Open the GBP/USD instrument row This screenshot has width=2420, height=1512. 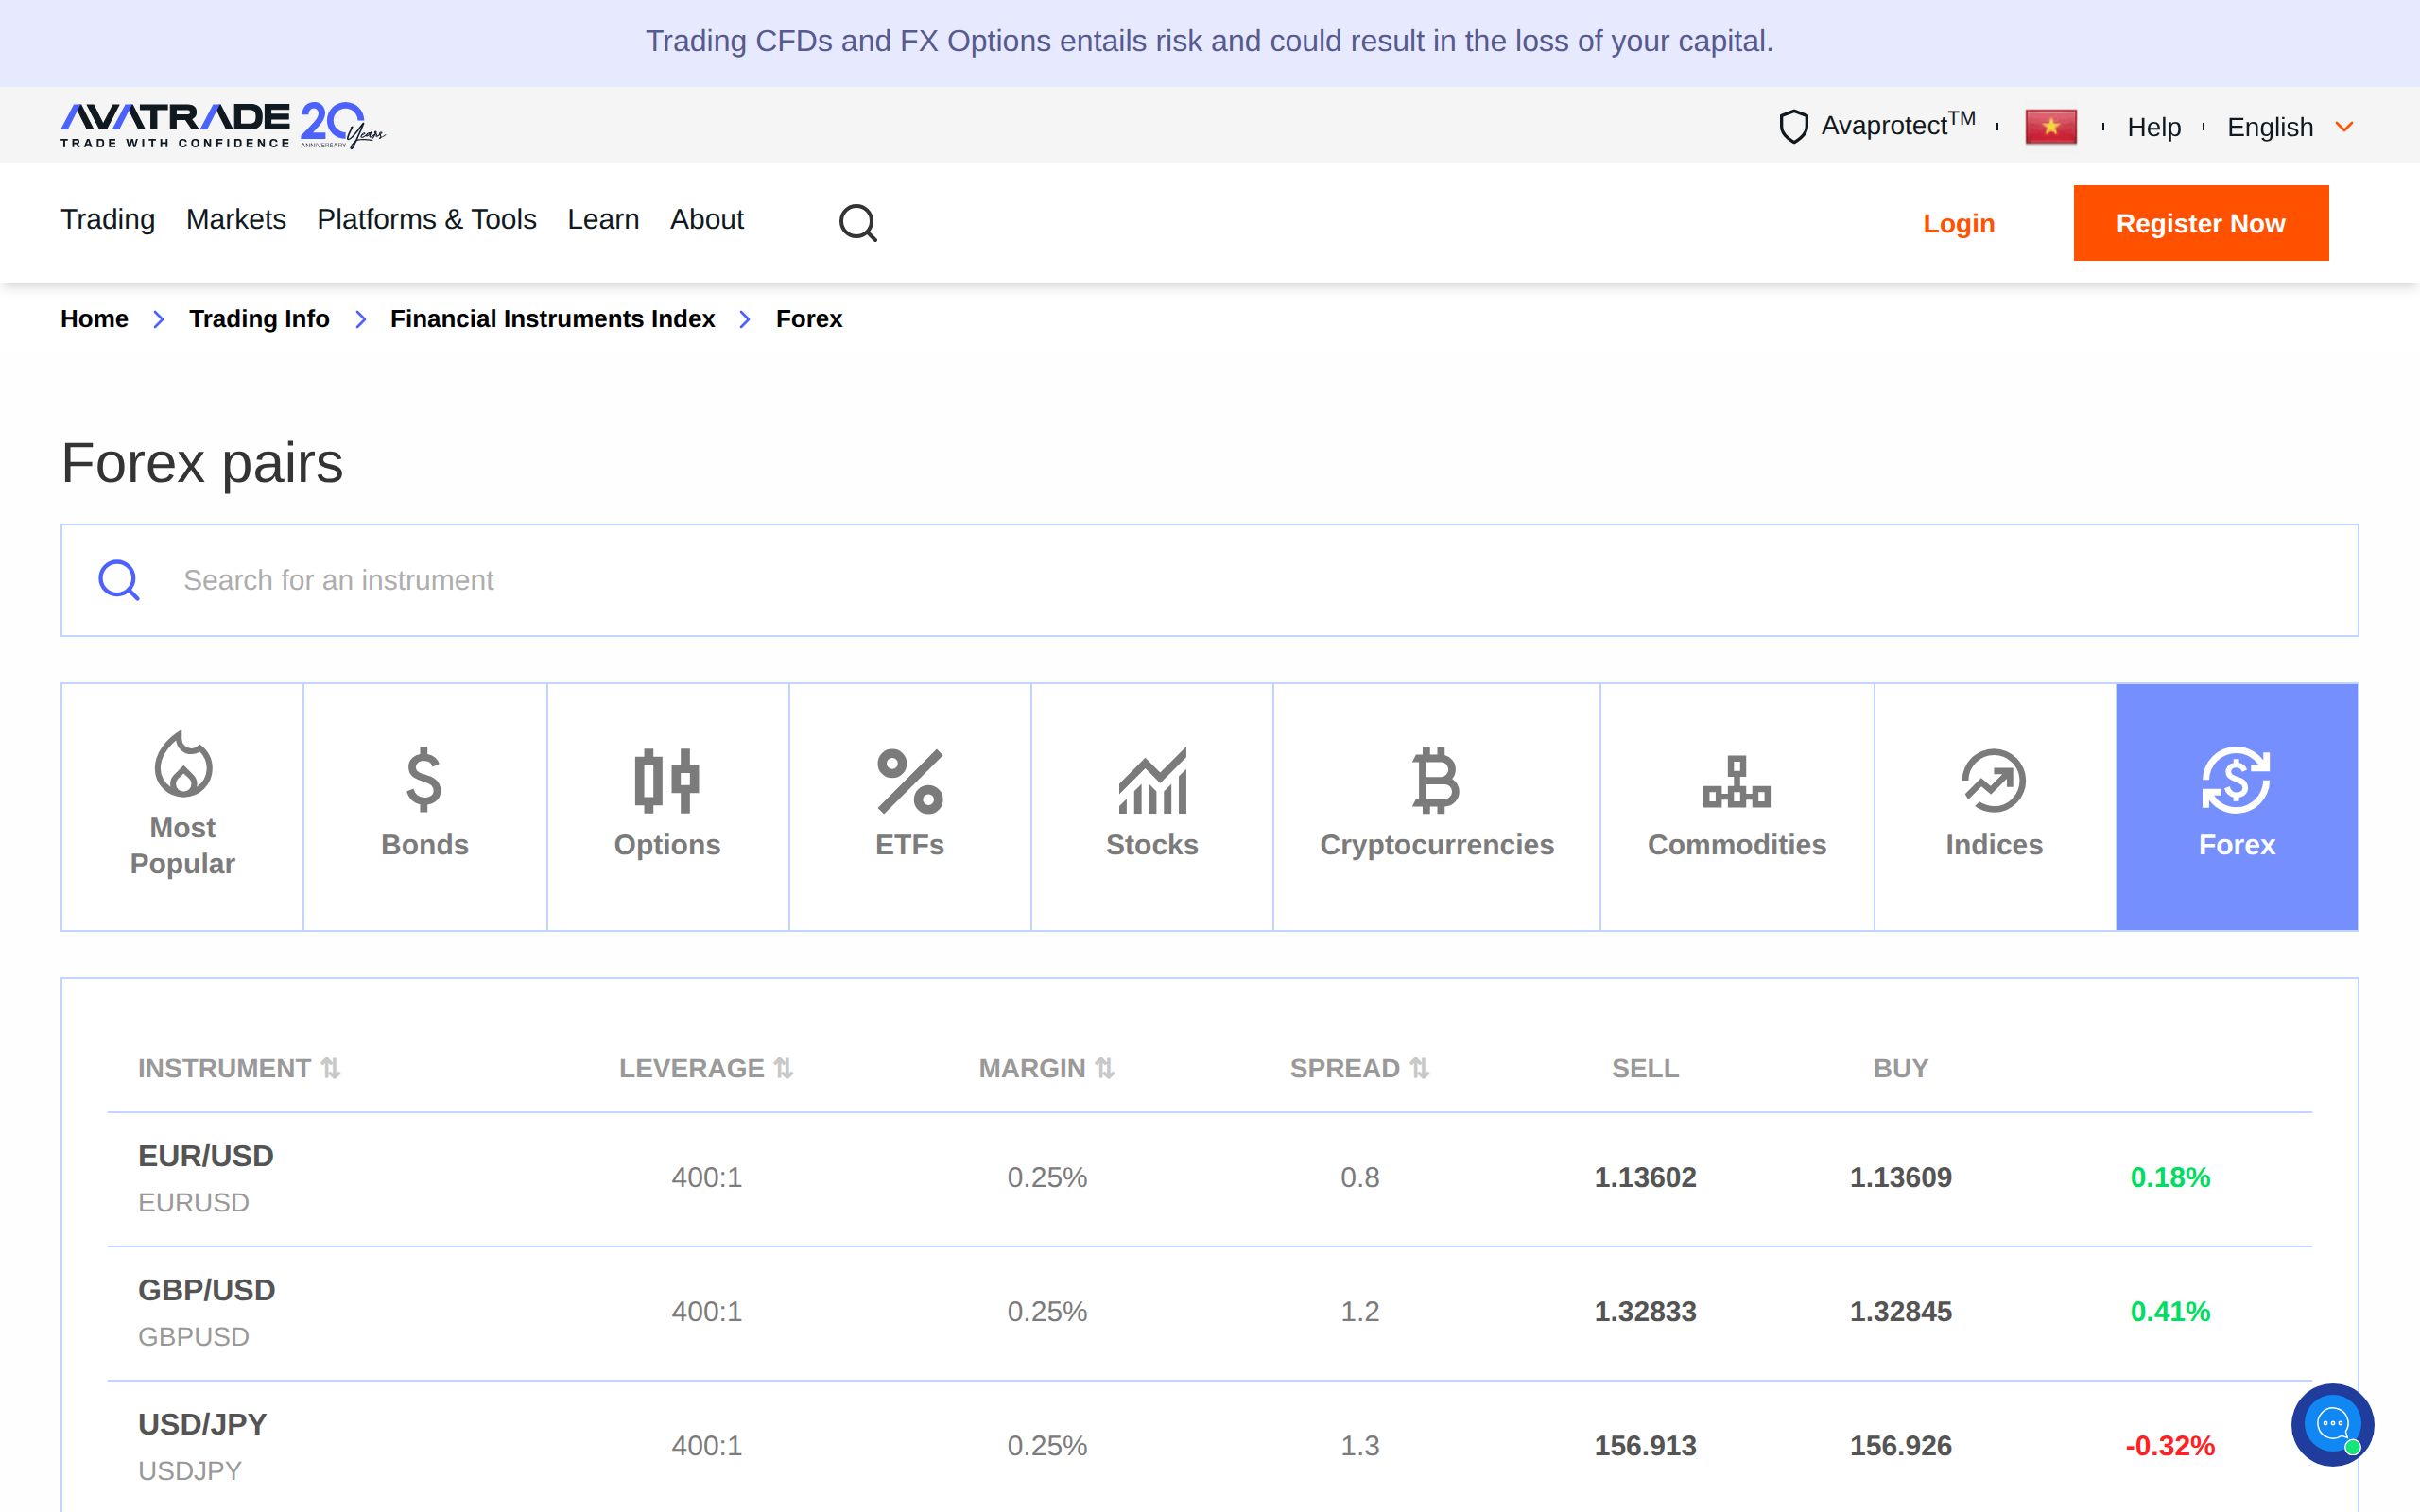(1210, 1313)
